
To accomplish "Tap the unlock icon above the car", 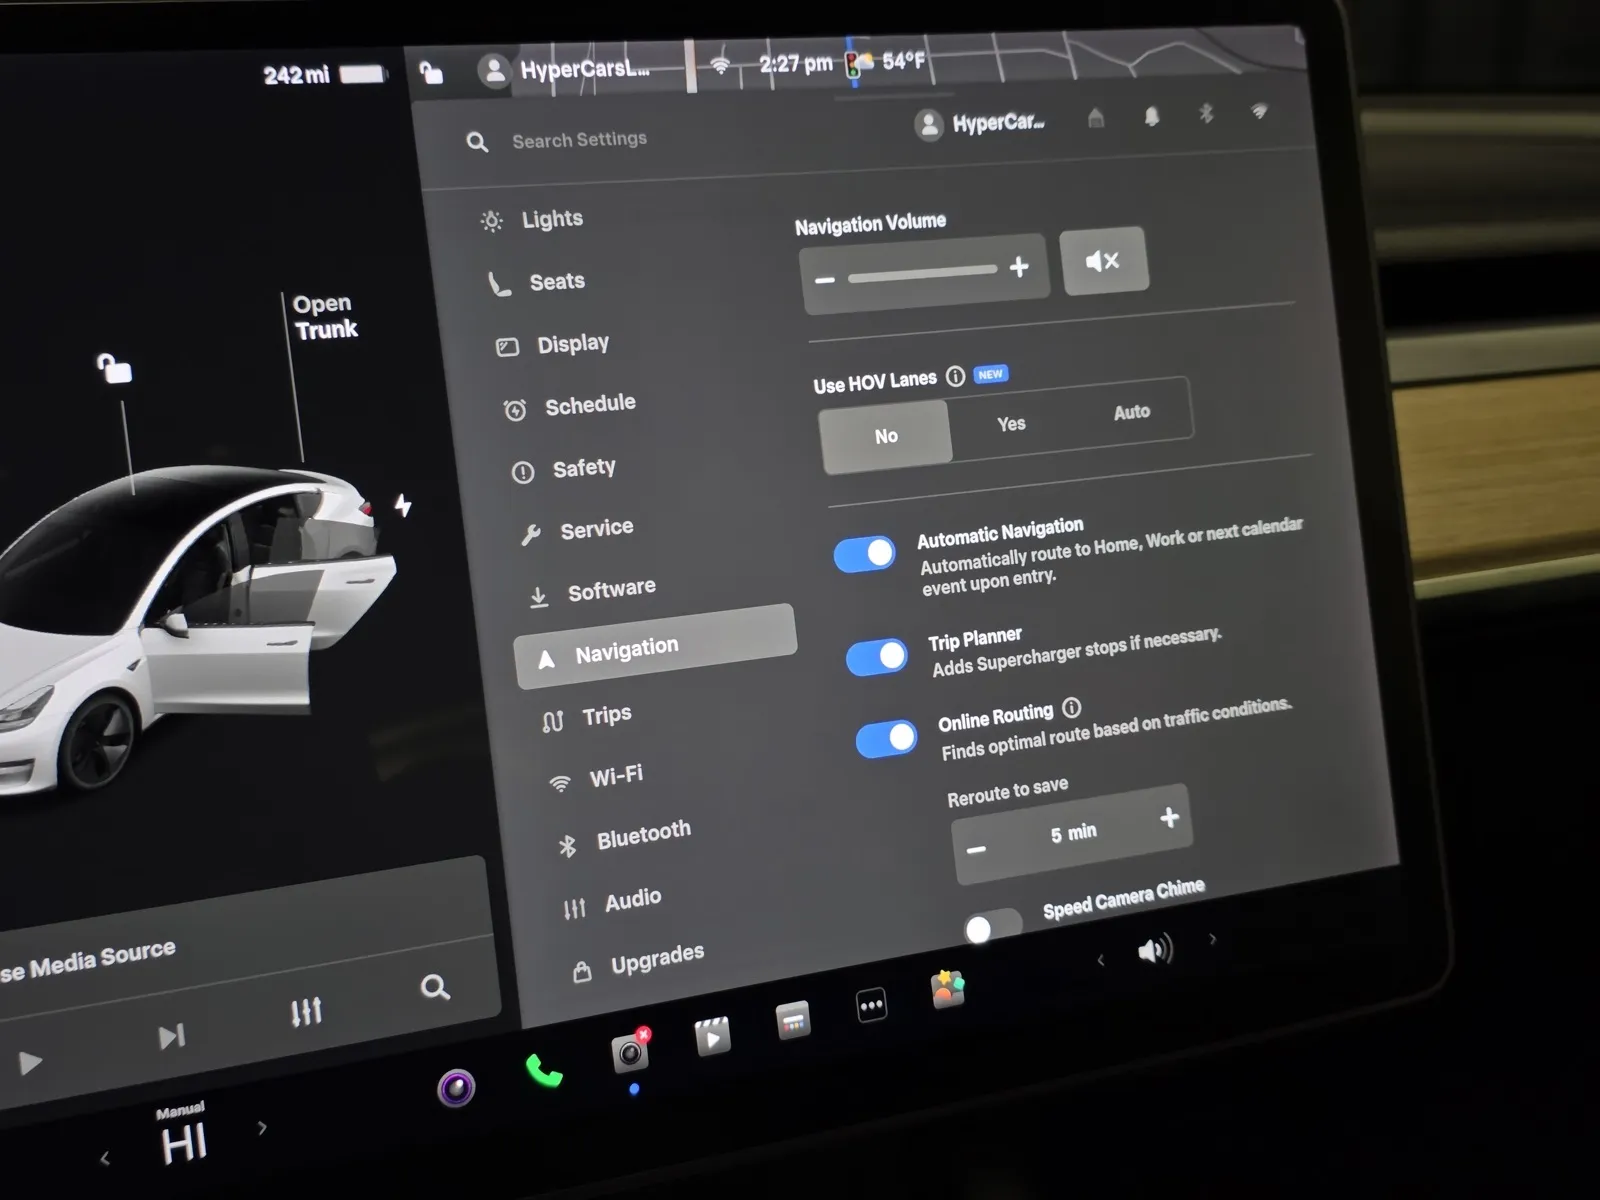I will [114, 368].
